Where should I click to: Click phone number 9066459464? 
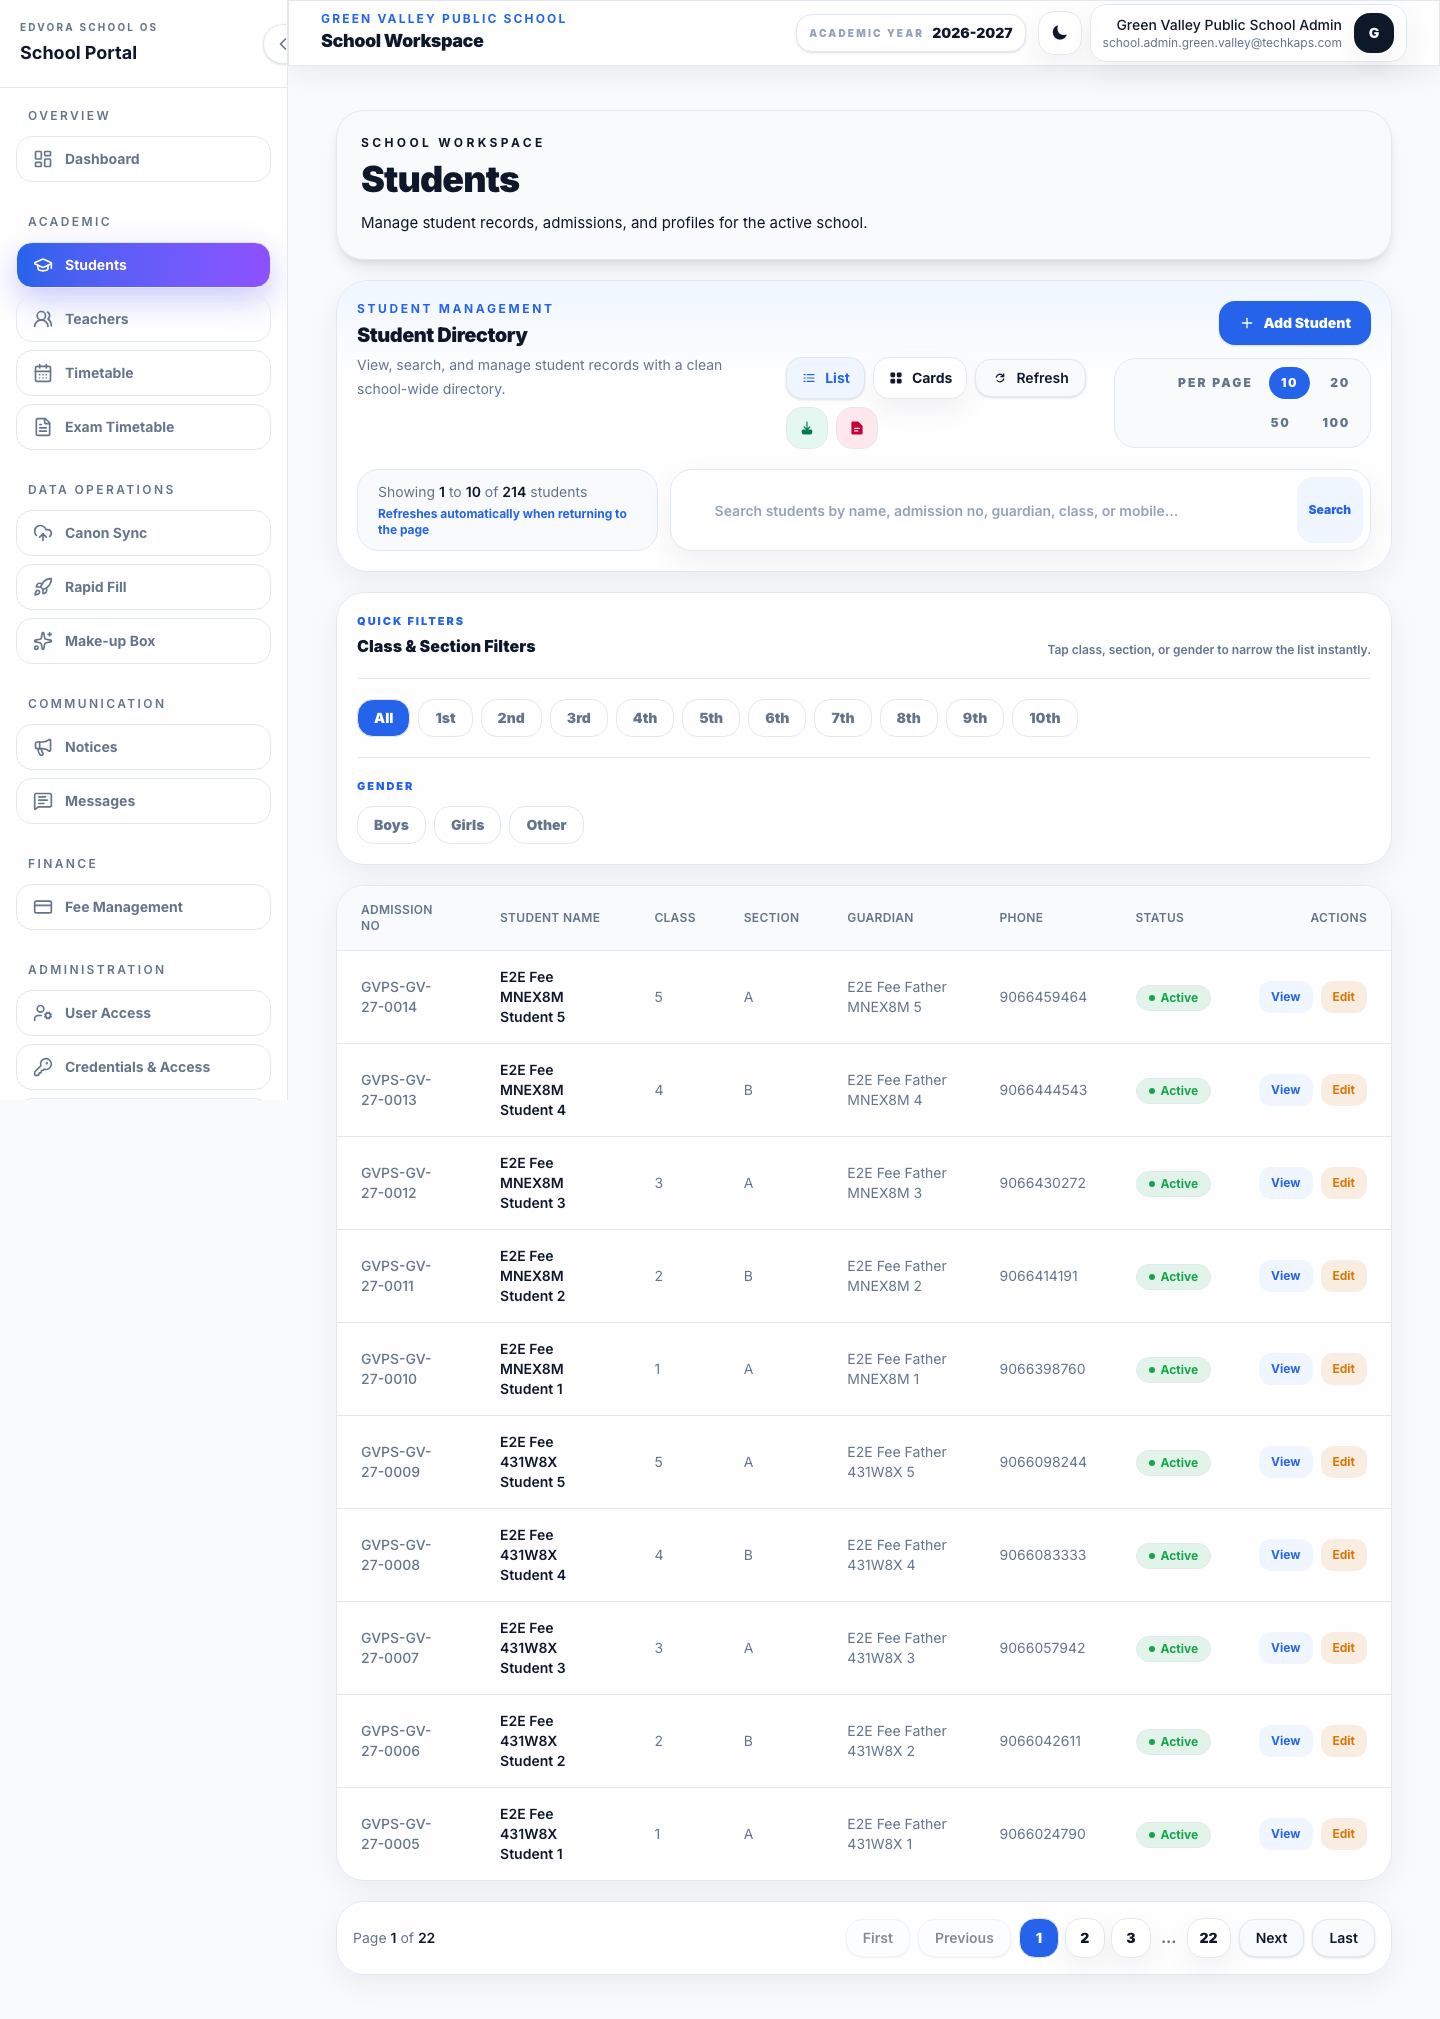pos(1043,997)
